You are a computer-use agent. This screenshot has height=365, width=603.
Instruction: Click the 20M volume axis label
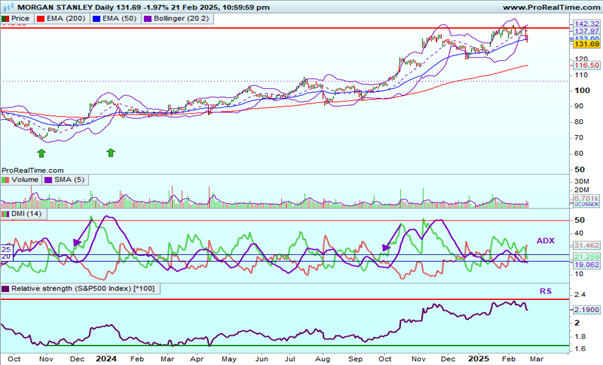pos(582,190)
